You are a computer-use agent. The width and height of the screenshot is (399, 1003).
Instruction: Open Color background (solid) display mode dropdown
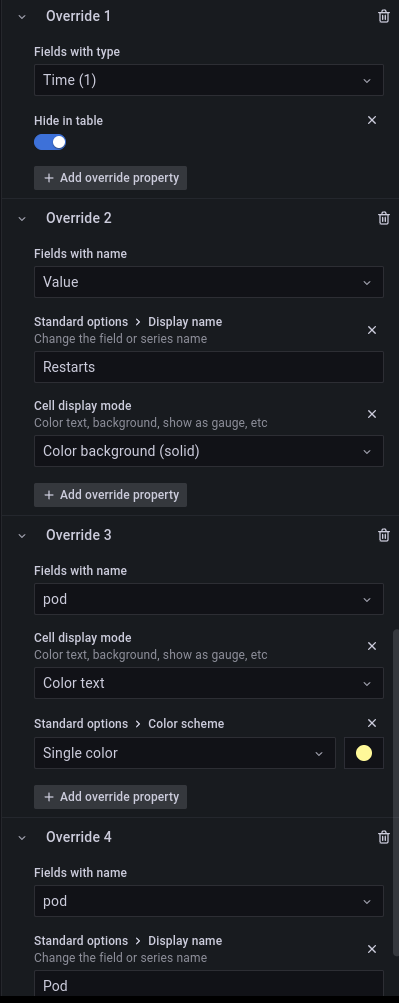tap(208, 451)
